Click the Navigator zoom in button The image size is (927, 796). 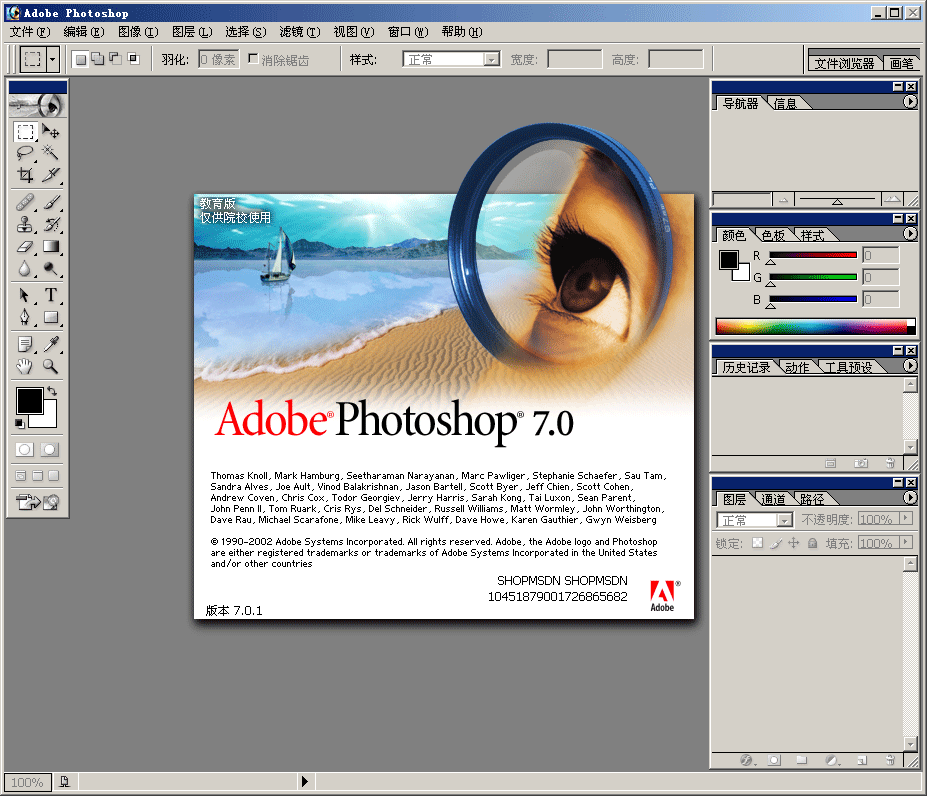[x=892, y=200]
